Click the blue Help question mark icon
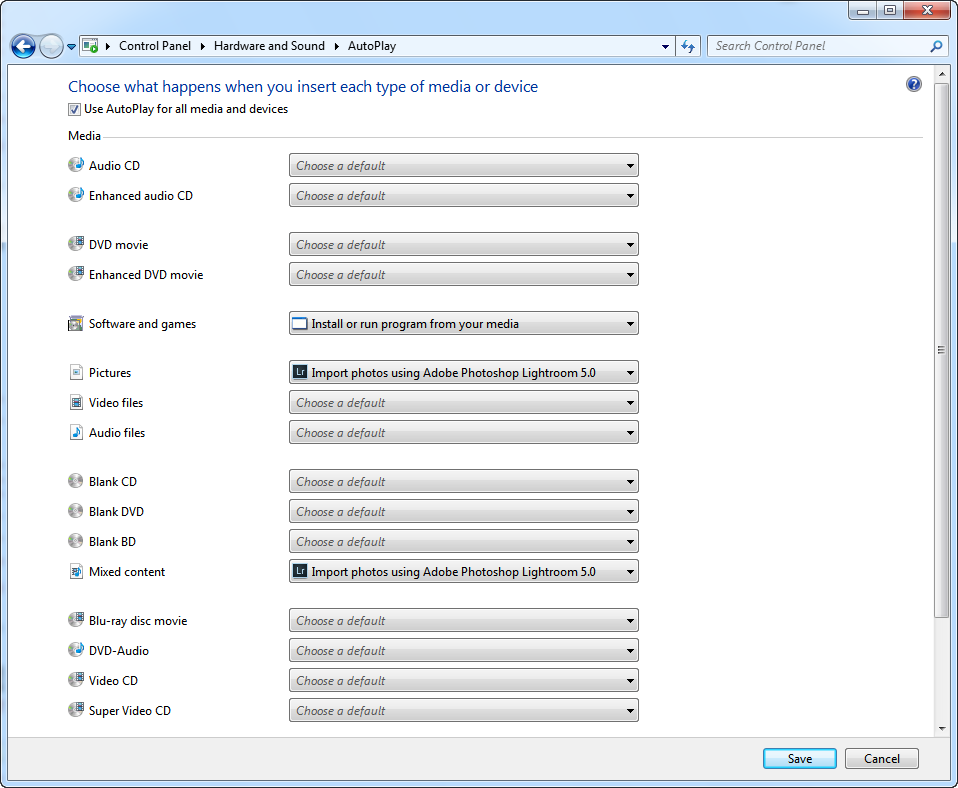The height and width of the screenshot is (788, 958). click(x=913, y=85)
